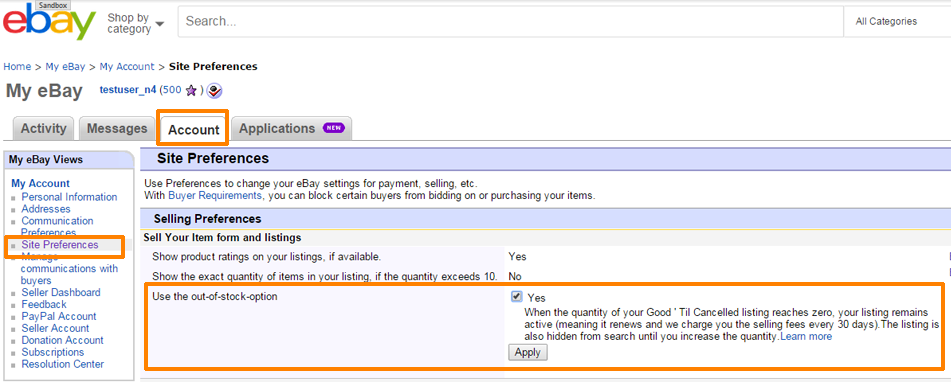Switch to the Activity tab
Image resolution: width=951 pixels, height=382 pixels.
point(43,129)
